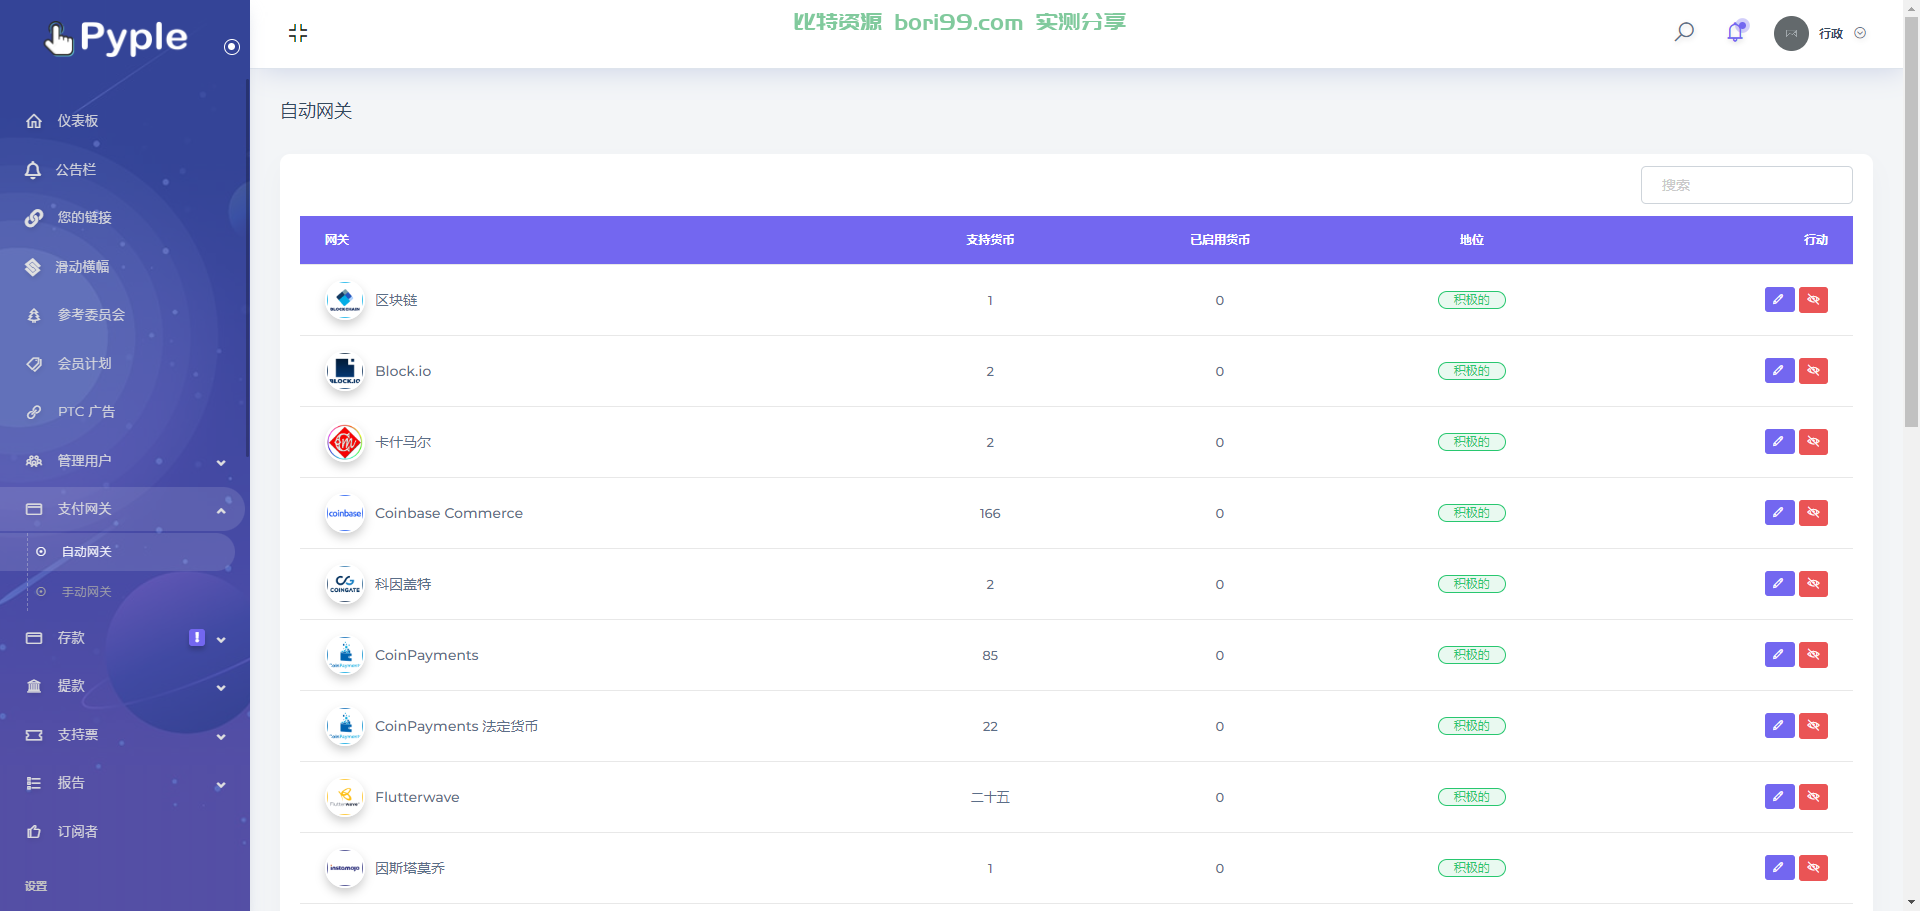
Task: Click the page vertical scrollbar thumb
Action: coord(1911,220)
